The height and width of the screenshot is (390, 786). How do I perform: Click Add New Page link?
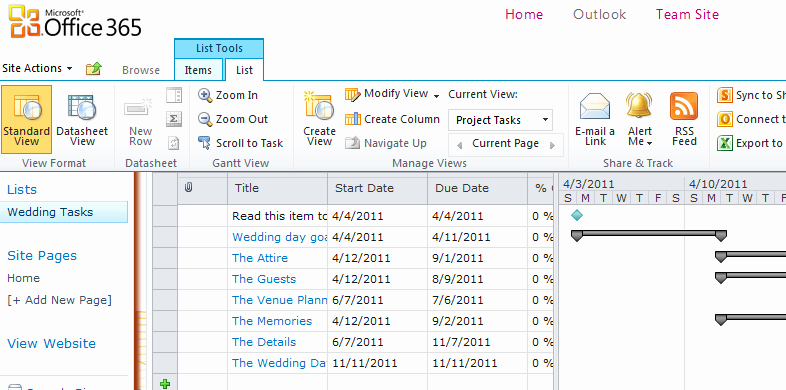point(60,300)
